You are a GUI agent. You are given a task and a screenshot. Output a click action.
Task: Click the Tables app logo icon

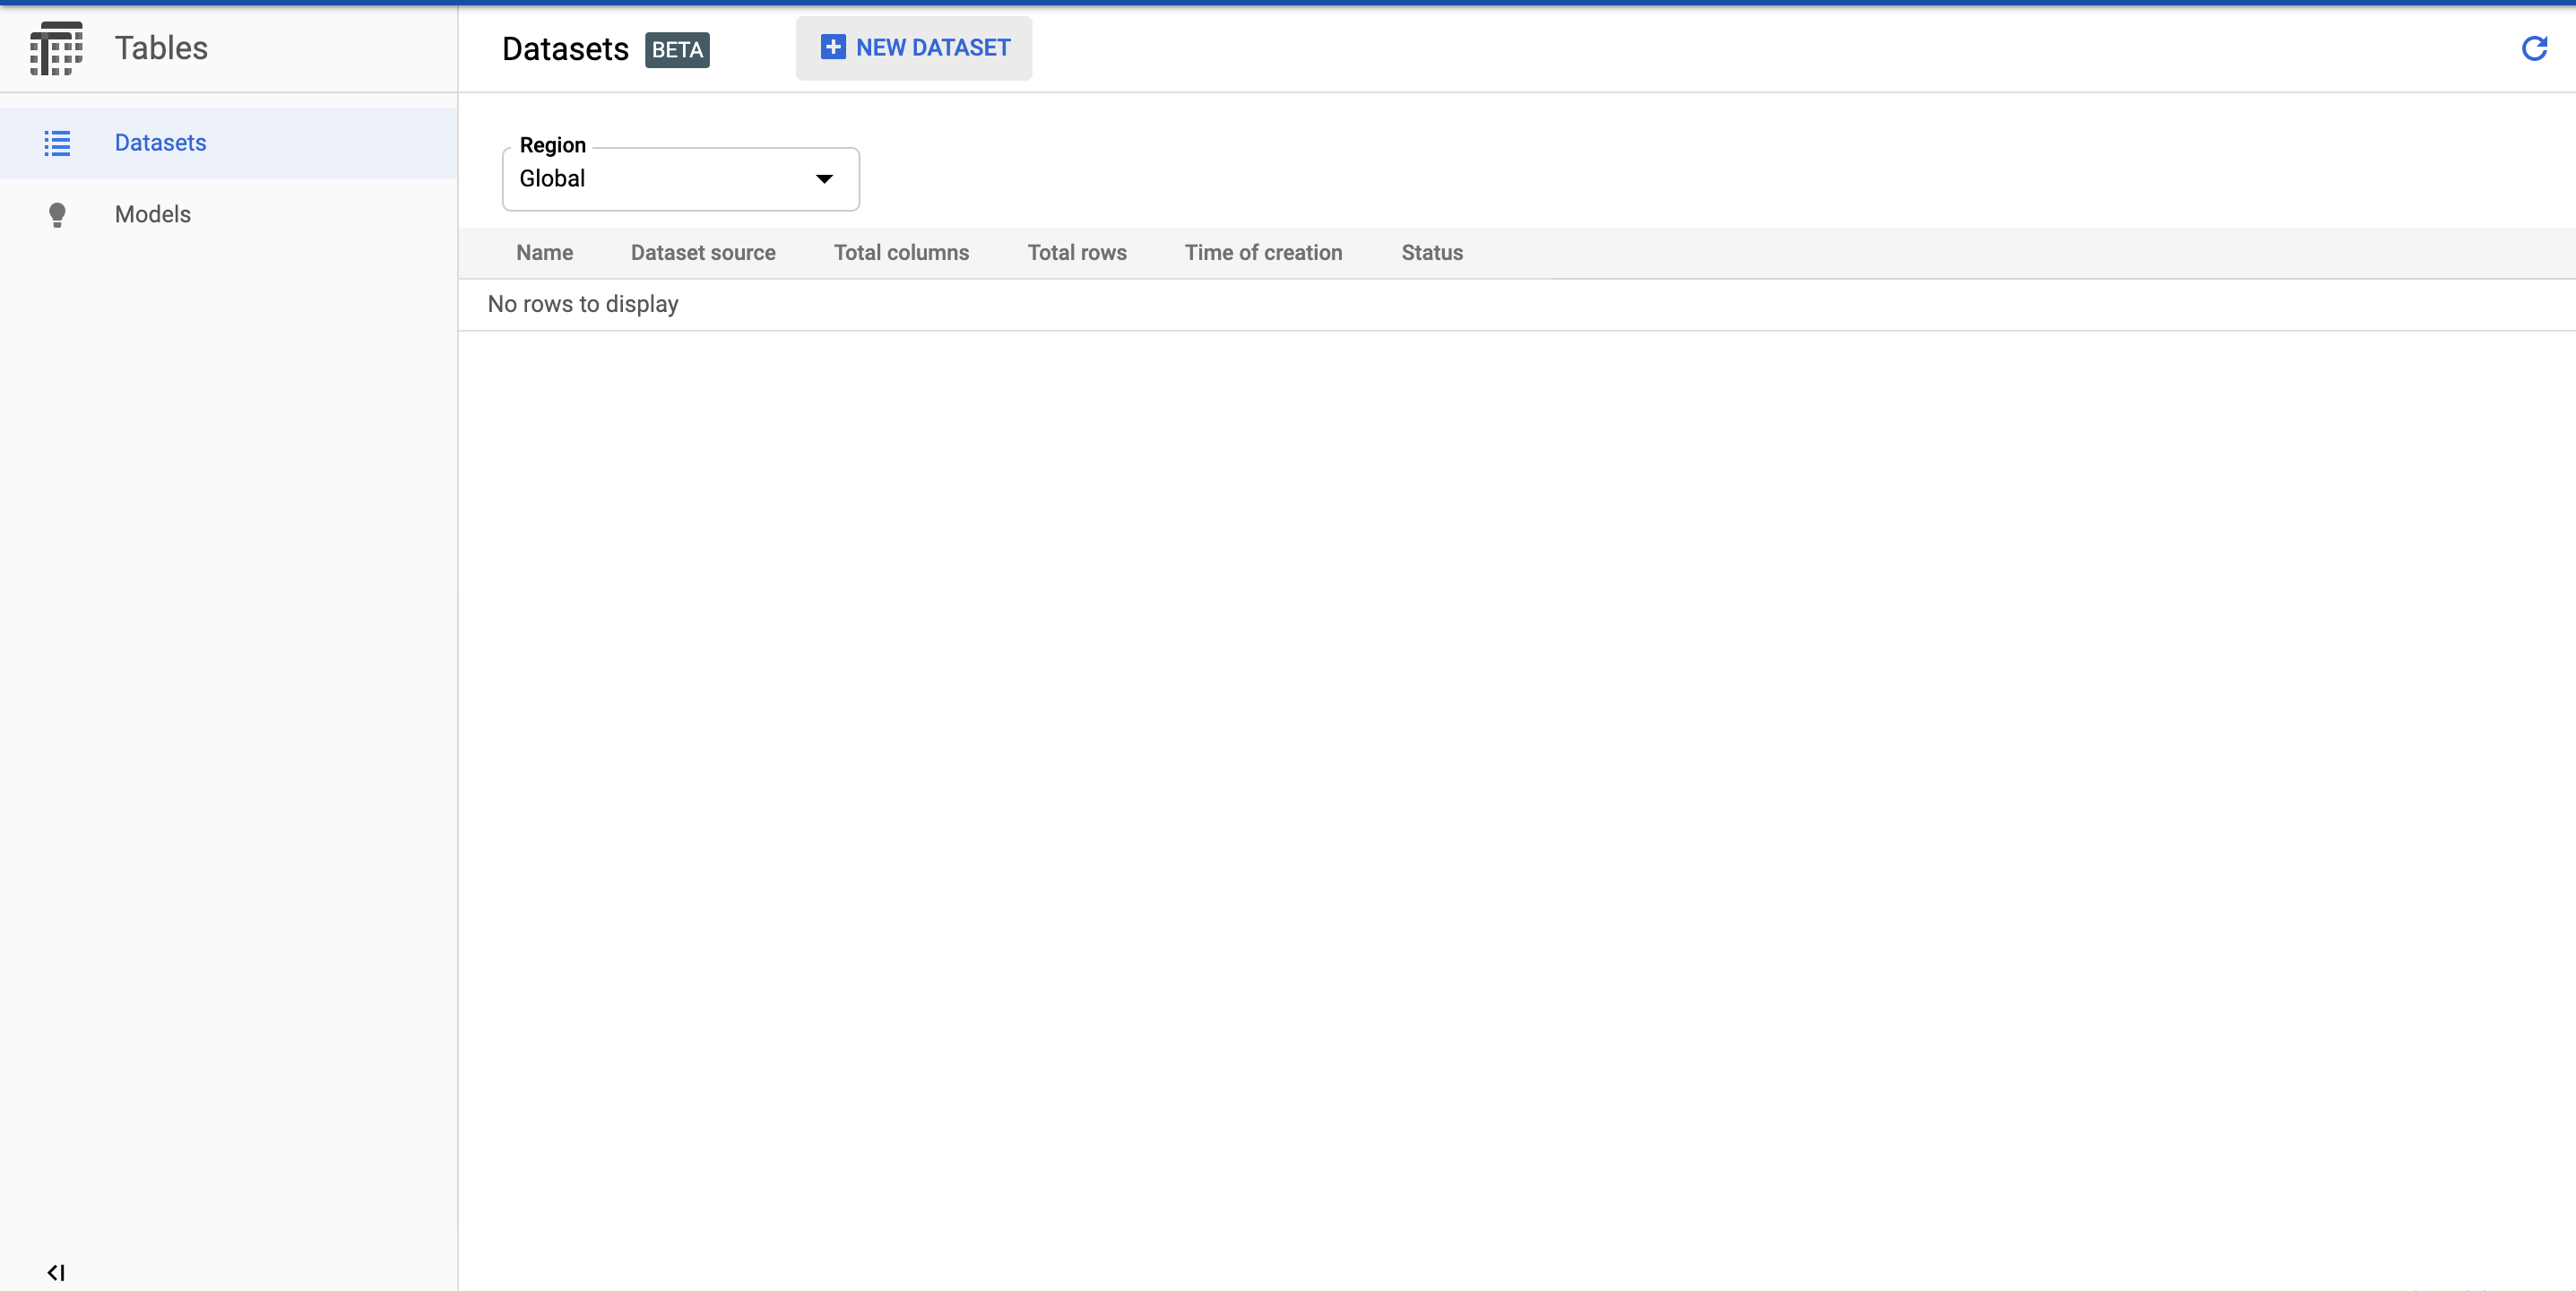point(56,47)
